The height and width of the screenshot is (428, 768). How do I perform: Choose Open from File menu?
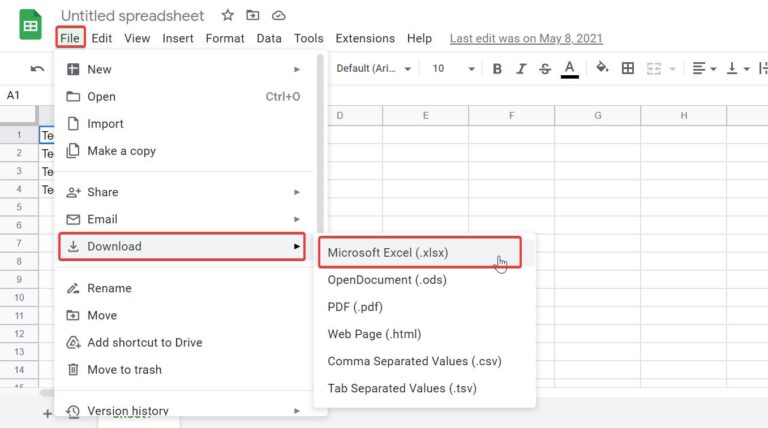pyautogui.click(x=183, y=96)
